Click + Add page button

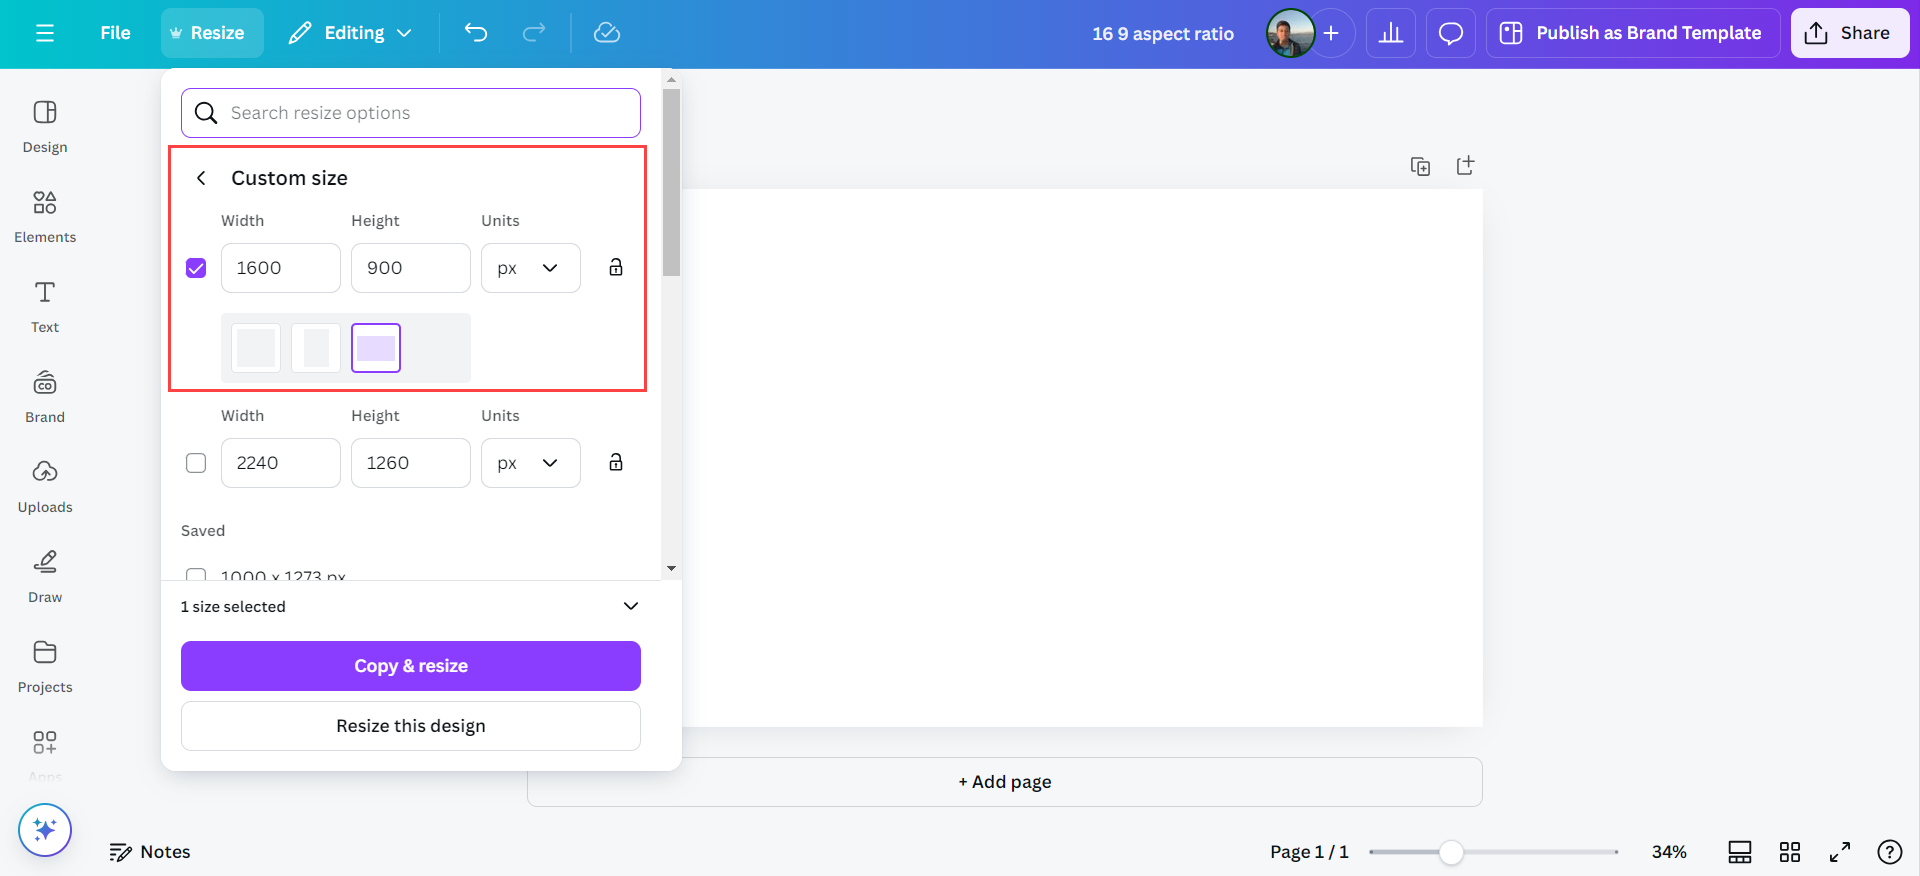coord(1005,782)
